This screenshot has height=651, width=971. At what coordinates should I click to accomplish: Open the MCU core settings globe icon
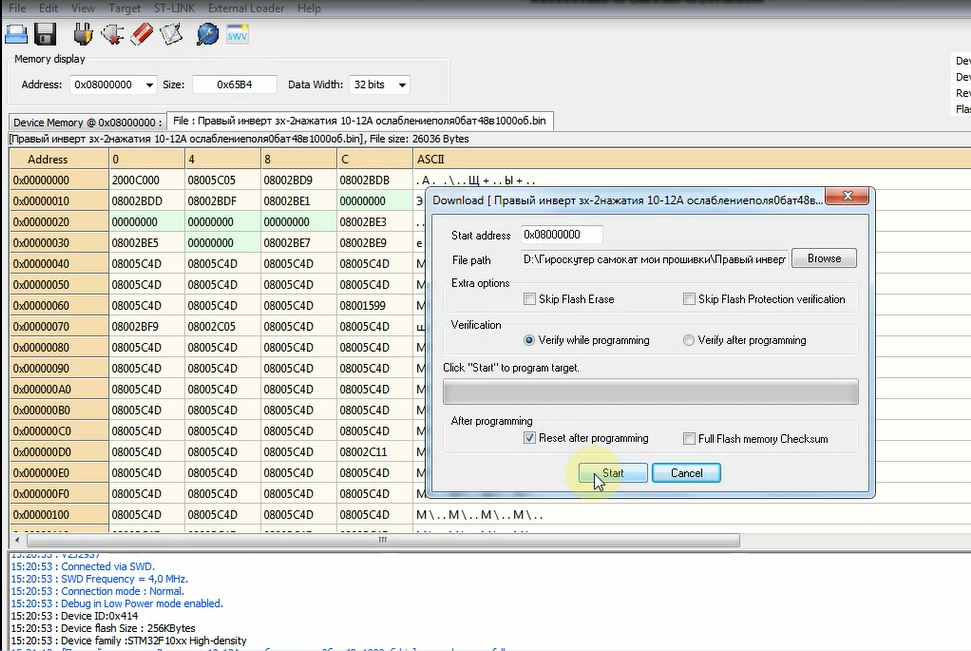[x=207, y=35]
